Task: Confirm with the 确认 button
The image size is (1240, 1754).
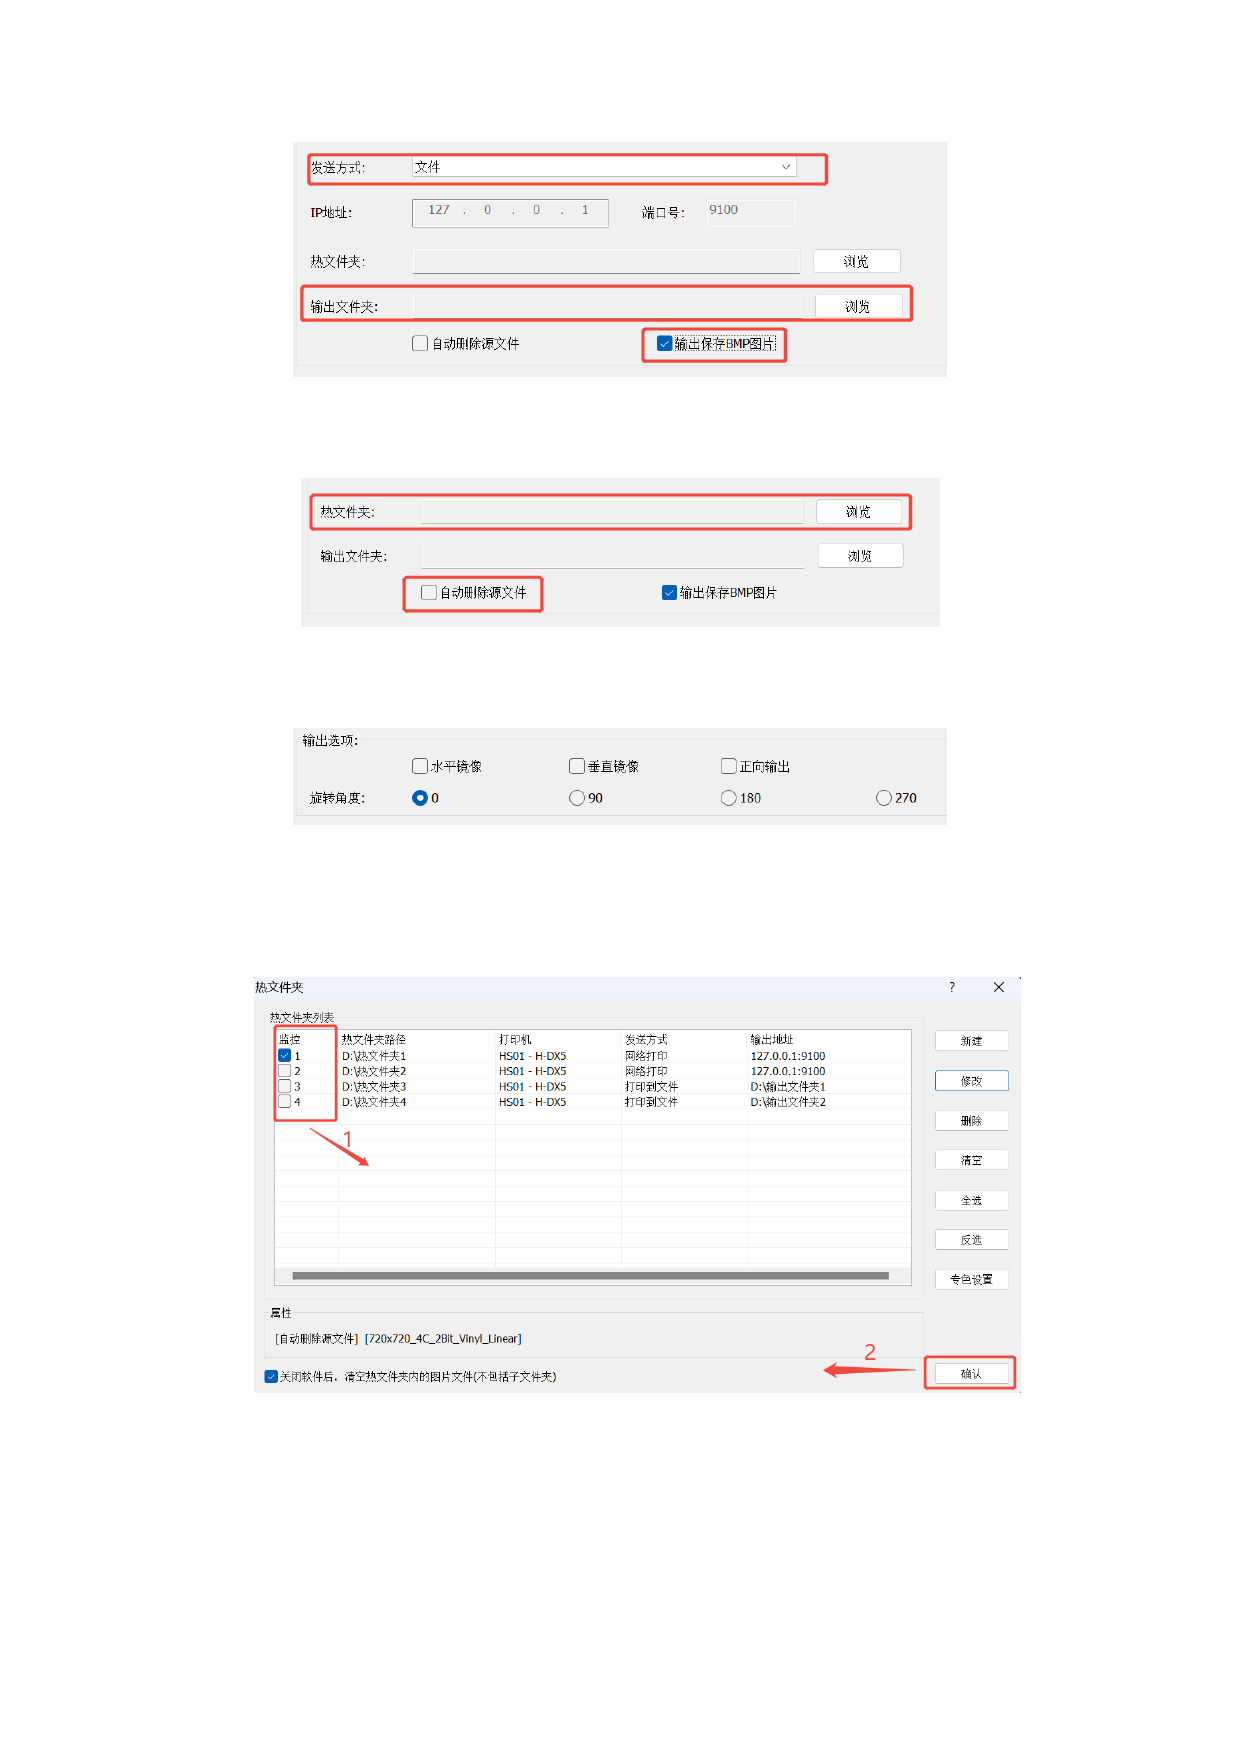Action: [971, 1374]
